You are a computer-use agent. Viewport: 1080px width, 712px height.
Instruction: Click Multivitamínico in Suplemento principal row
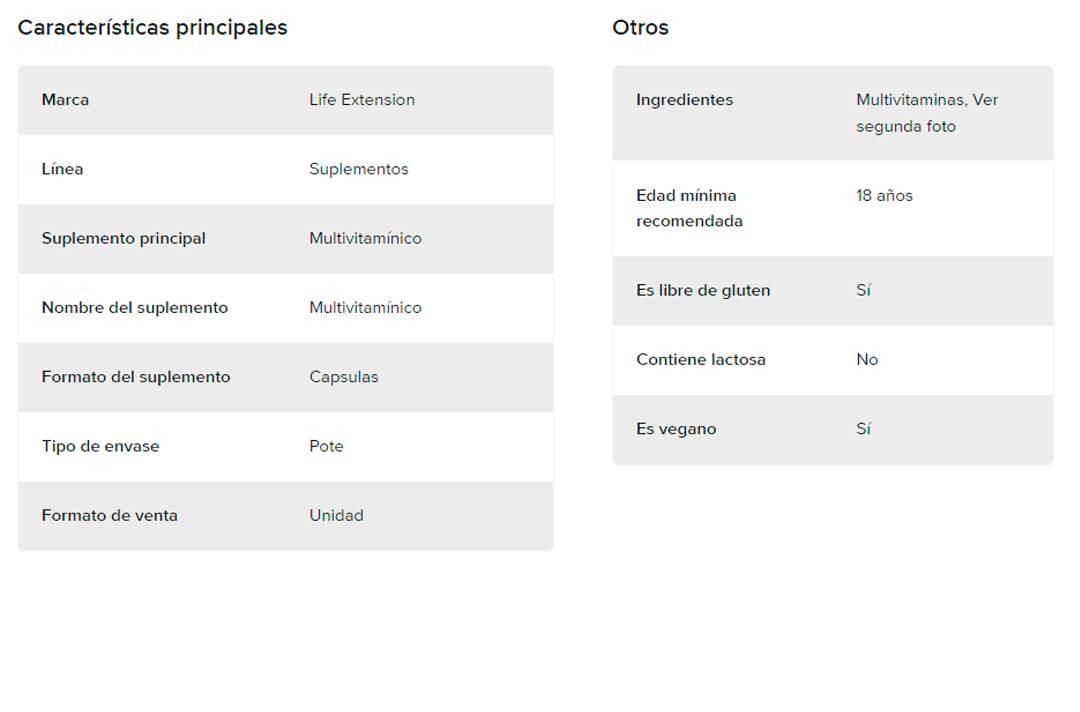(366, 238)
